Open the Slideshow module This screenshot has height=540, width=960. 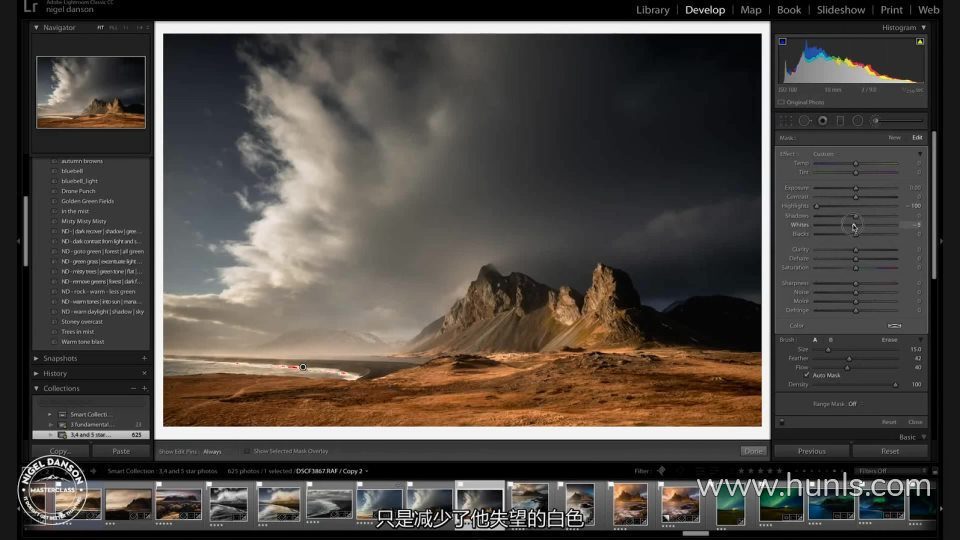click(841, 10)
